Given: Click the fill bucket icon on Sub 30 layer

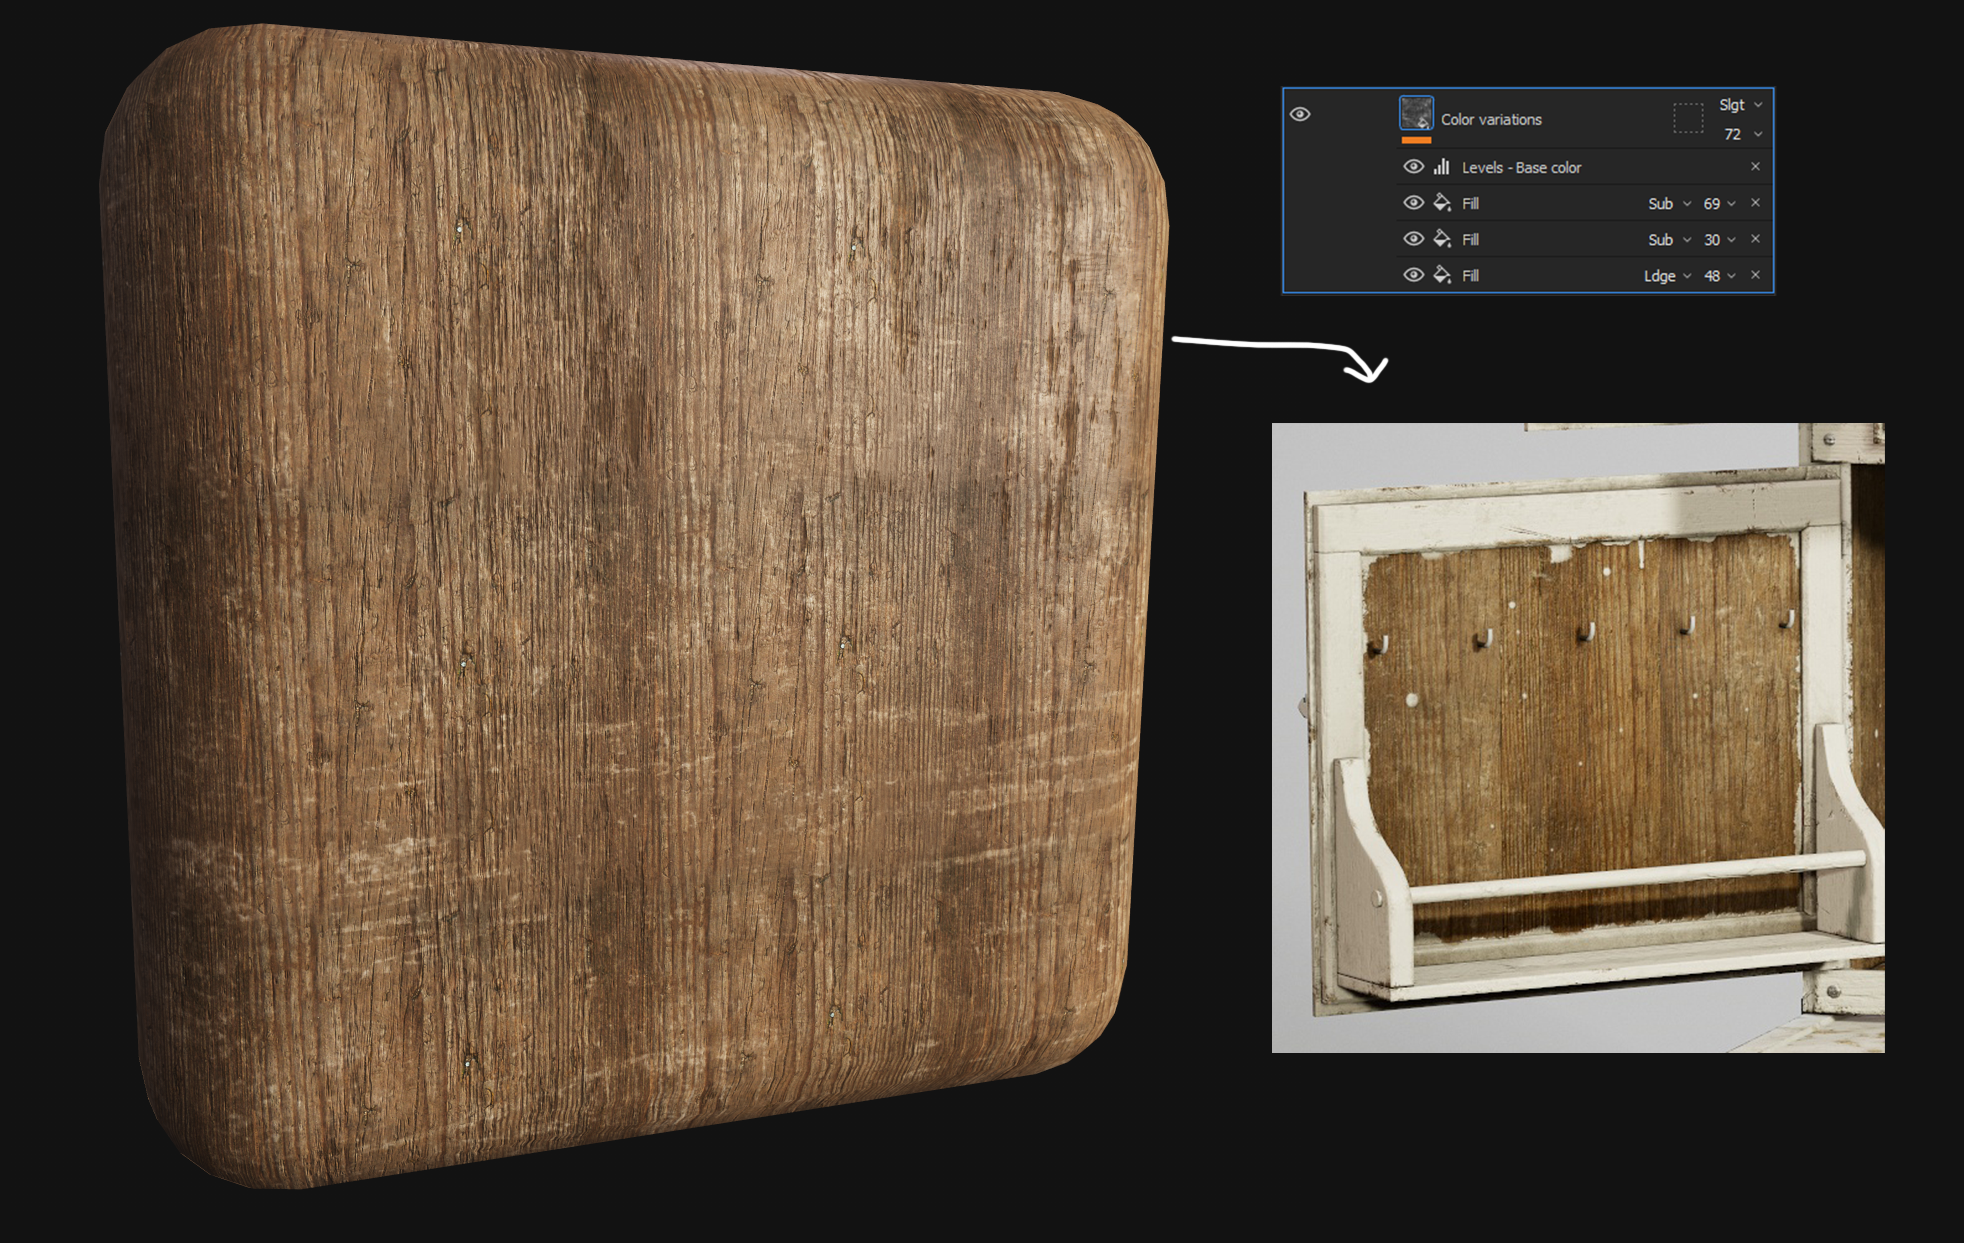Looking at the screenshot, I should [x=1441, y=239].
